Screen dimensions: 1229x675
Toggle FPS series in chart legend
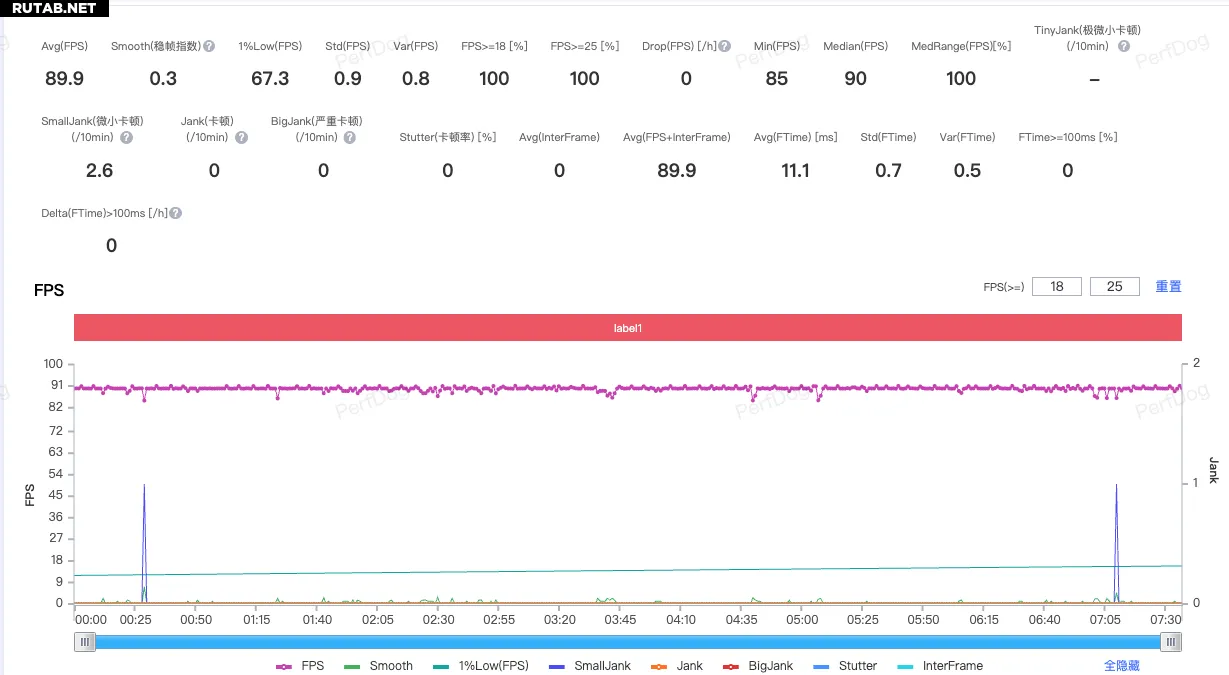tap(300, 666)
